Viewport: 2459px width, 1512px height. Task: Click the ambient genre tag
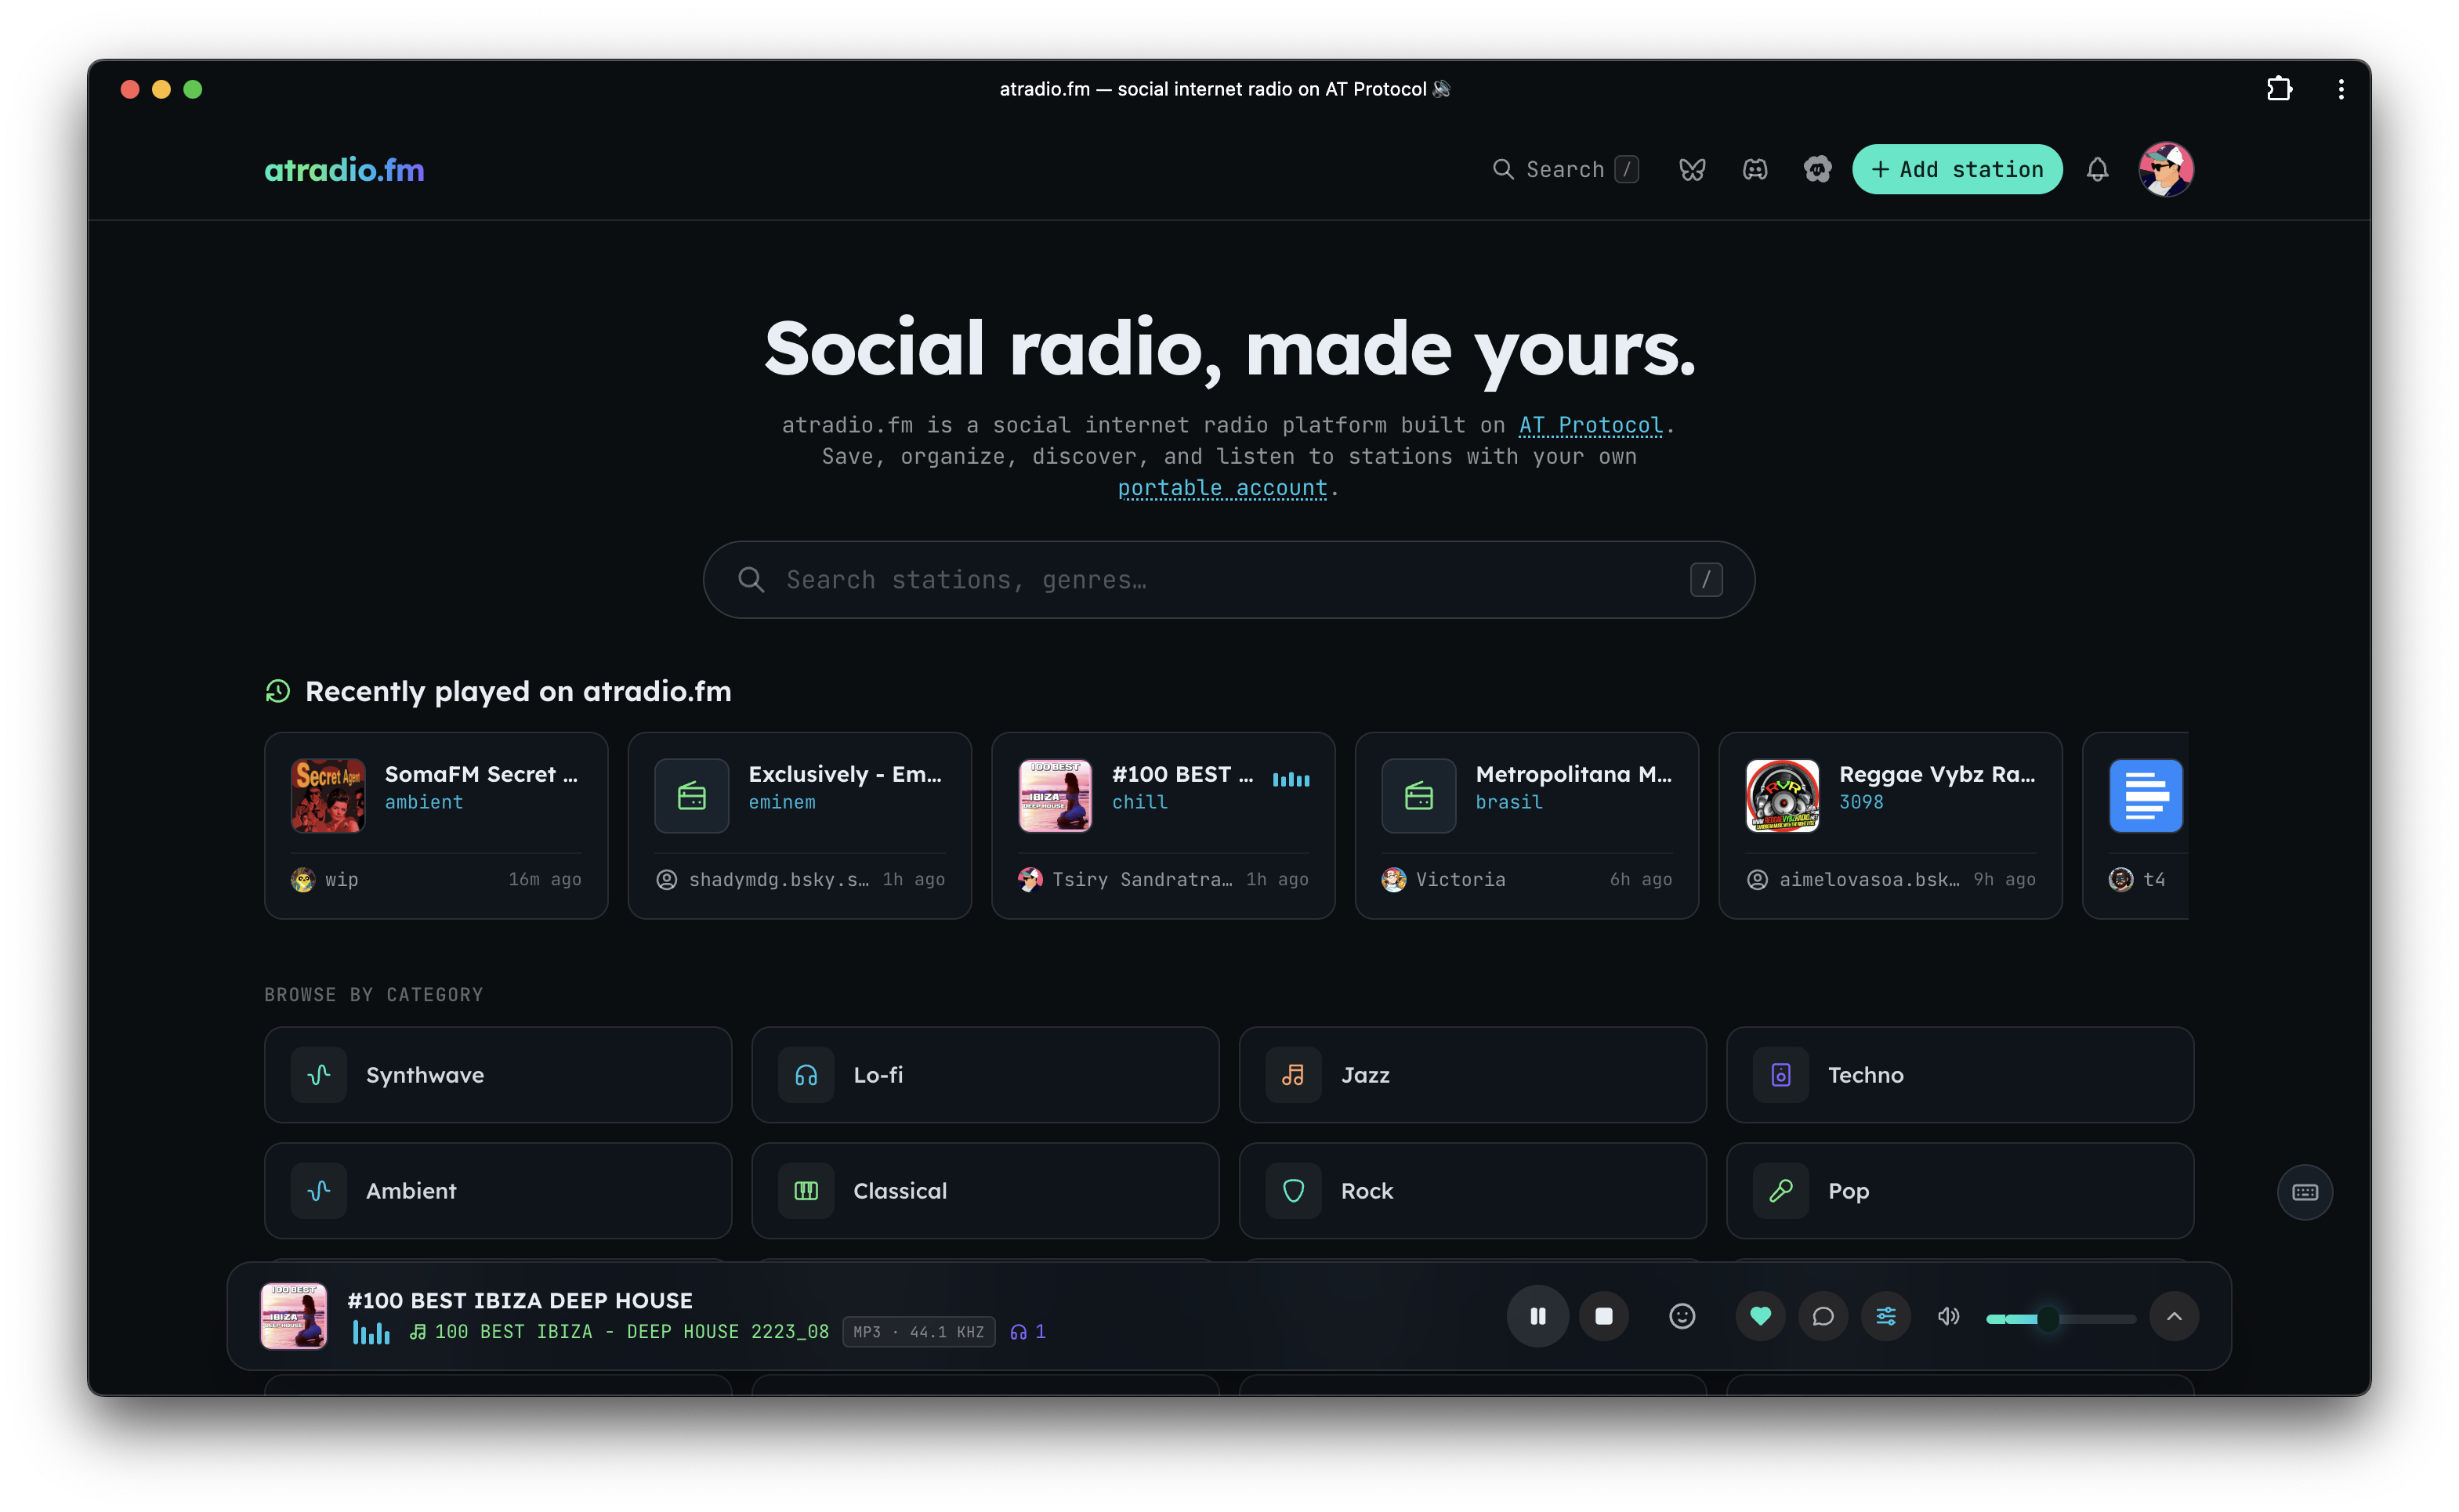[x=424, y=802]
